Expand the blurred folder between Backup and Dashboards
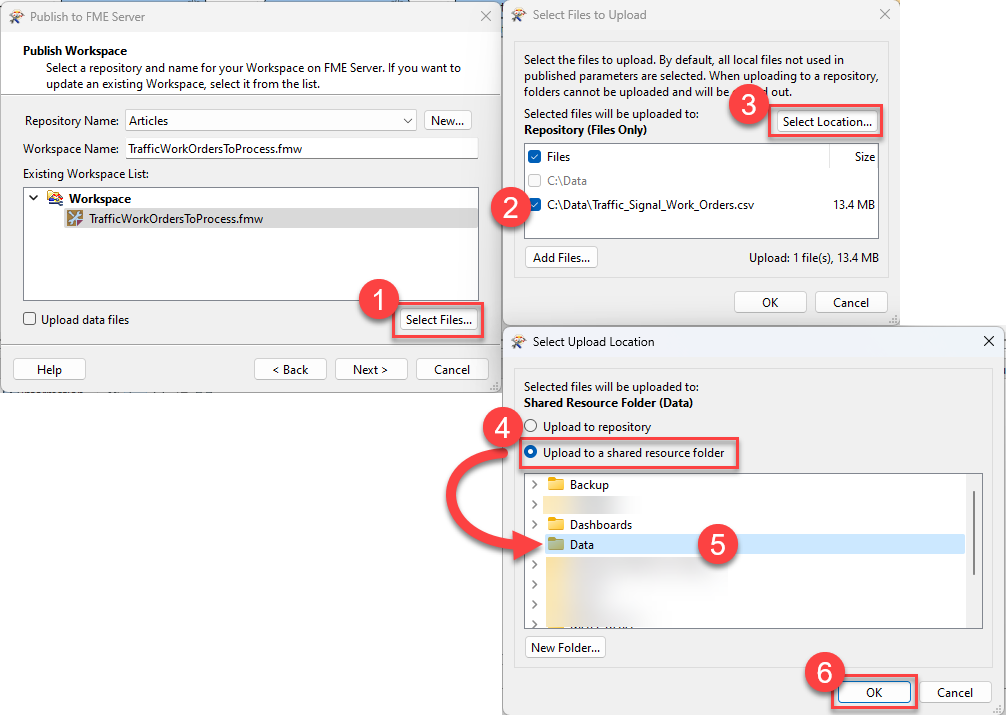The width and height of the screenshot is (1006, 715). [x=534, y=504]
